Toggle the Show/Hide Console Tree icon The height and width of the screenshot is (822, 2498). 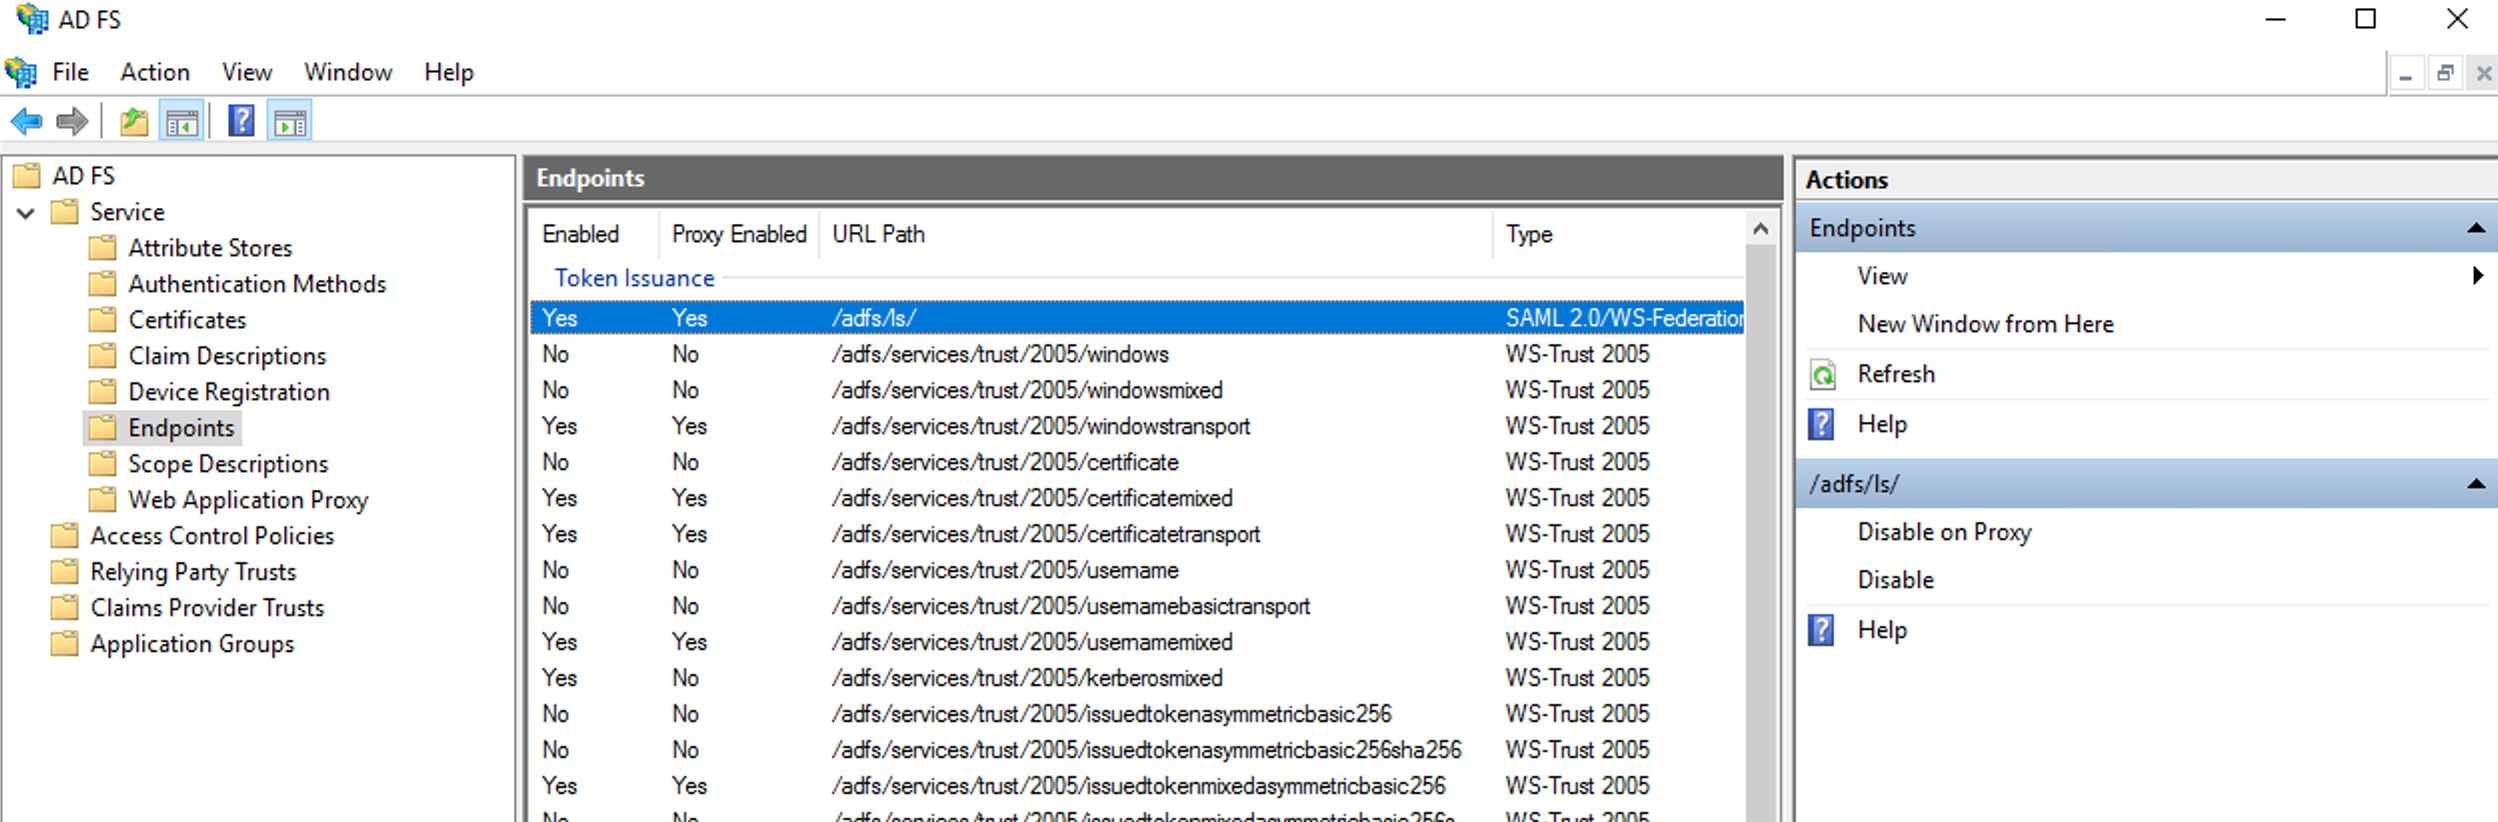coord(182,122)
